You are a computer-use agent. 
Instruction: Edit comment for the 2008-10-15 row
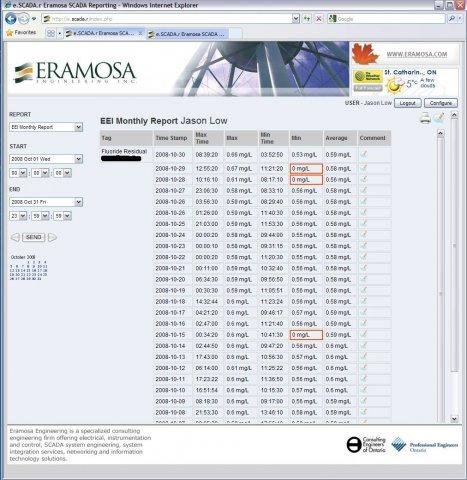point(364,334)
